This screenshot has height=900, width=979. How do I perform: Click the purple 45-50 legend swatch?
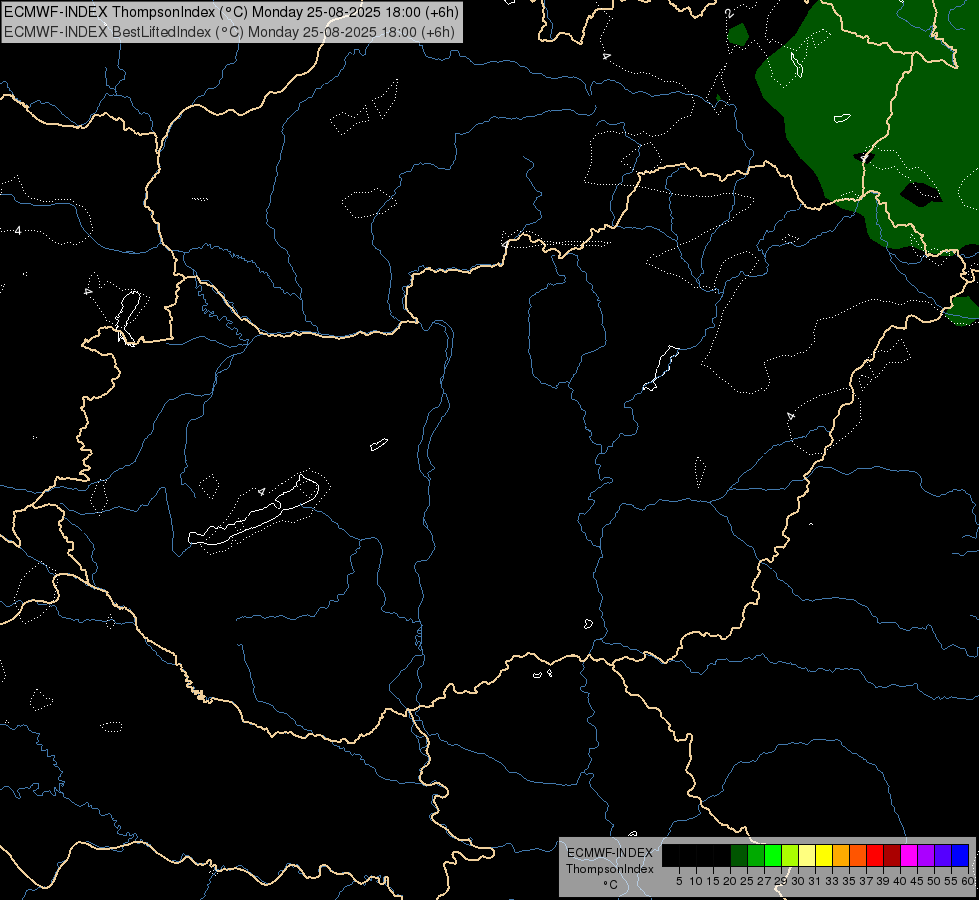(926, 855)
